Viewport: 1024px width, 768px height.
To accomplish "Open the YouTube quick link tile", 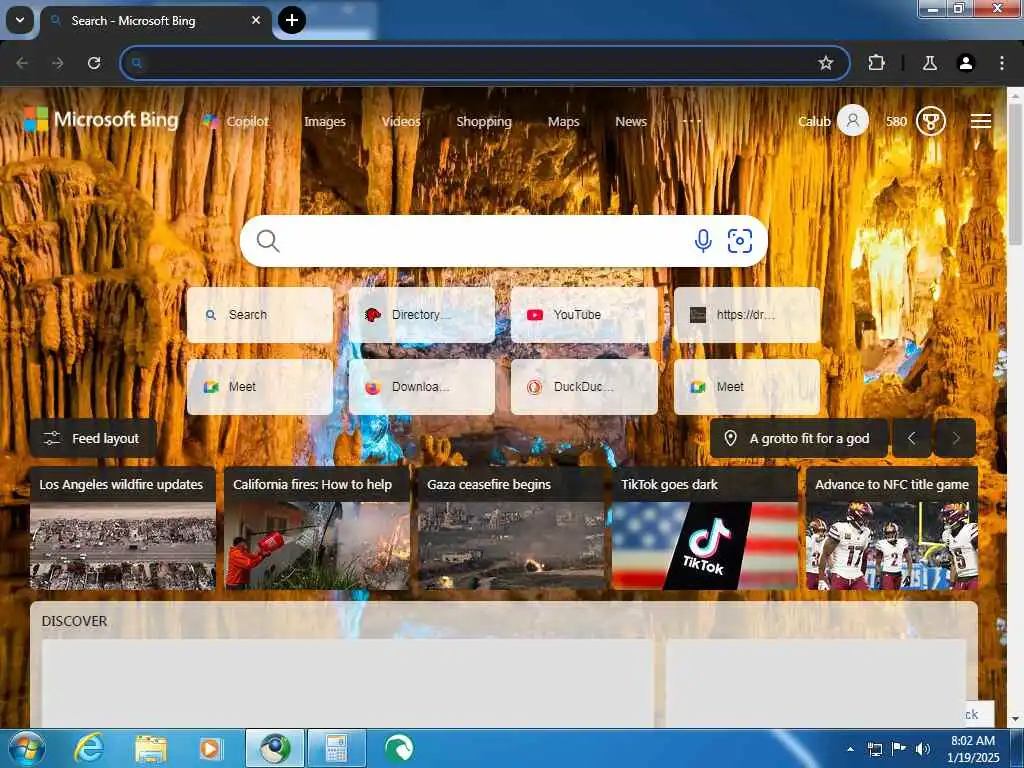I will tap(584, 315).
